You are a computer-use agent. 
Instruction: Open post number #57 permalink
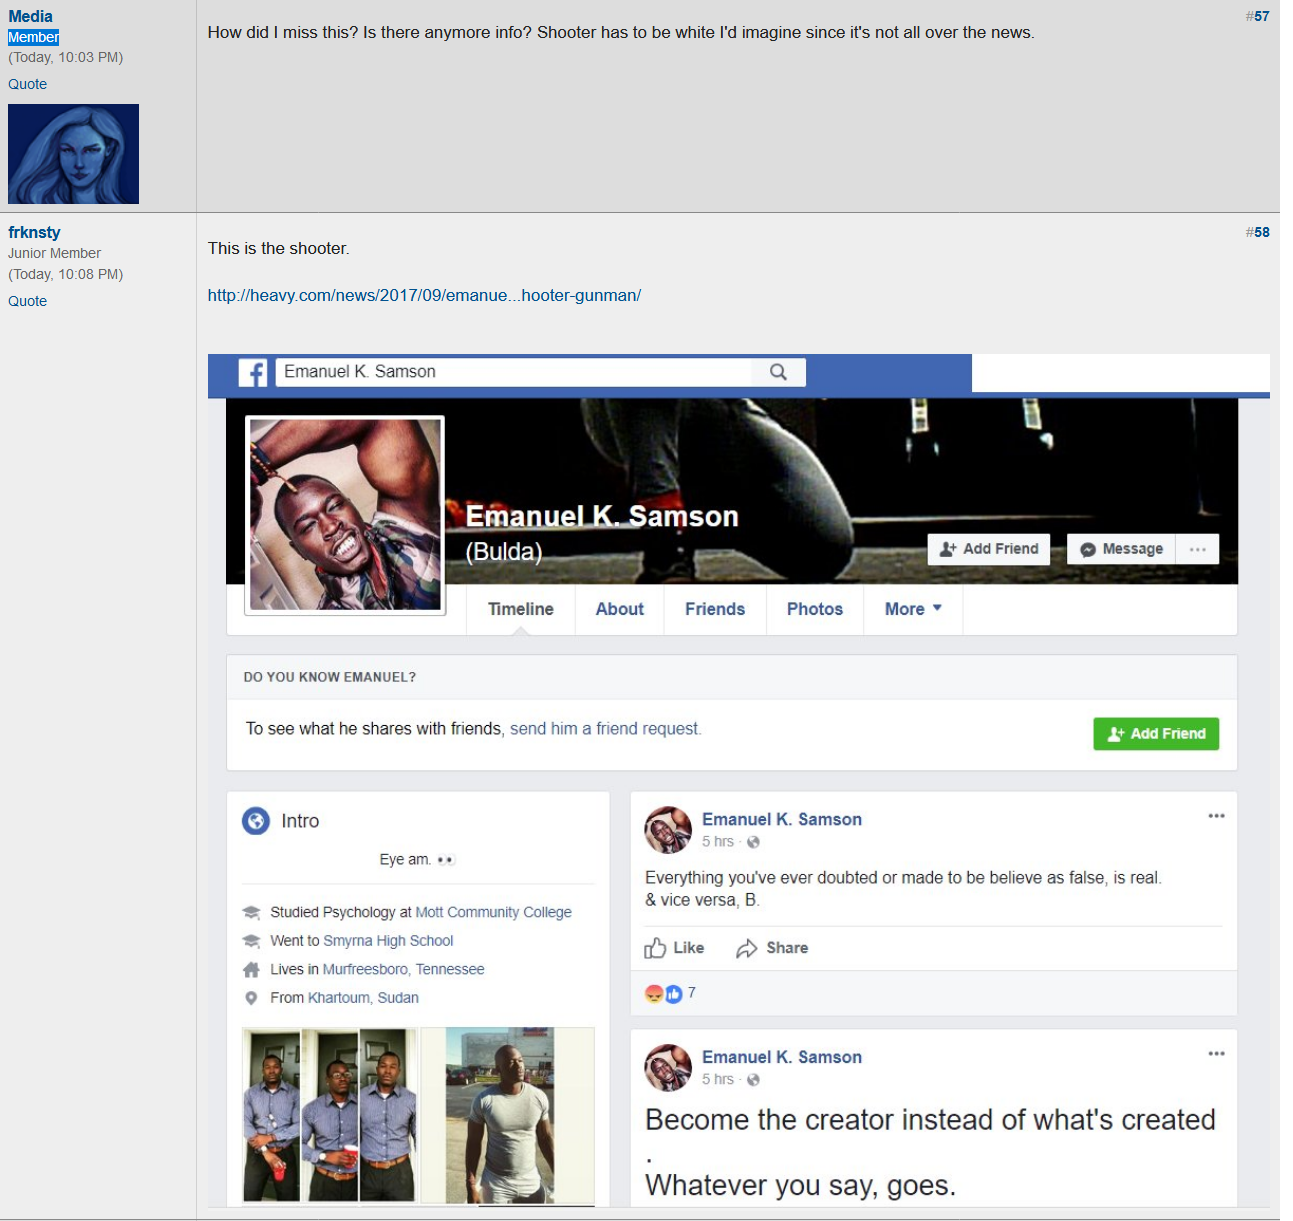(1258, 16)
